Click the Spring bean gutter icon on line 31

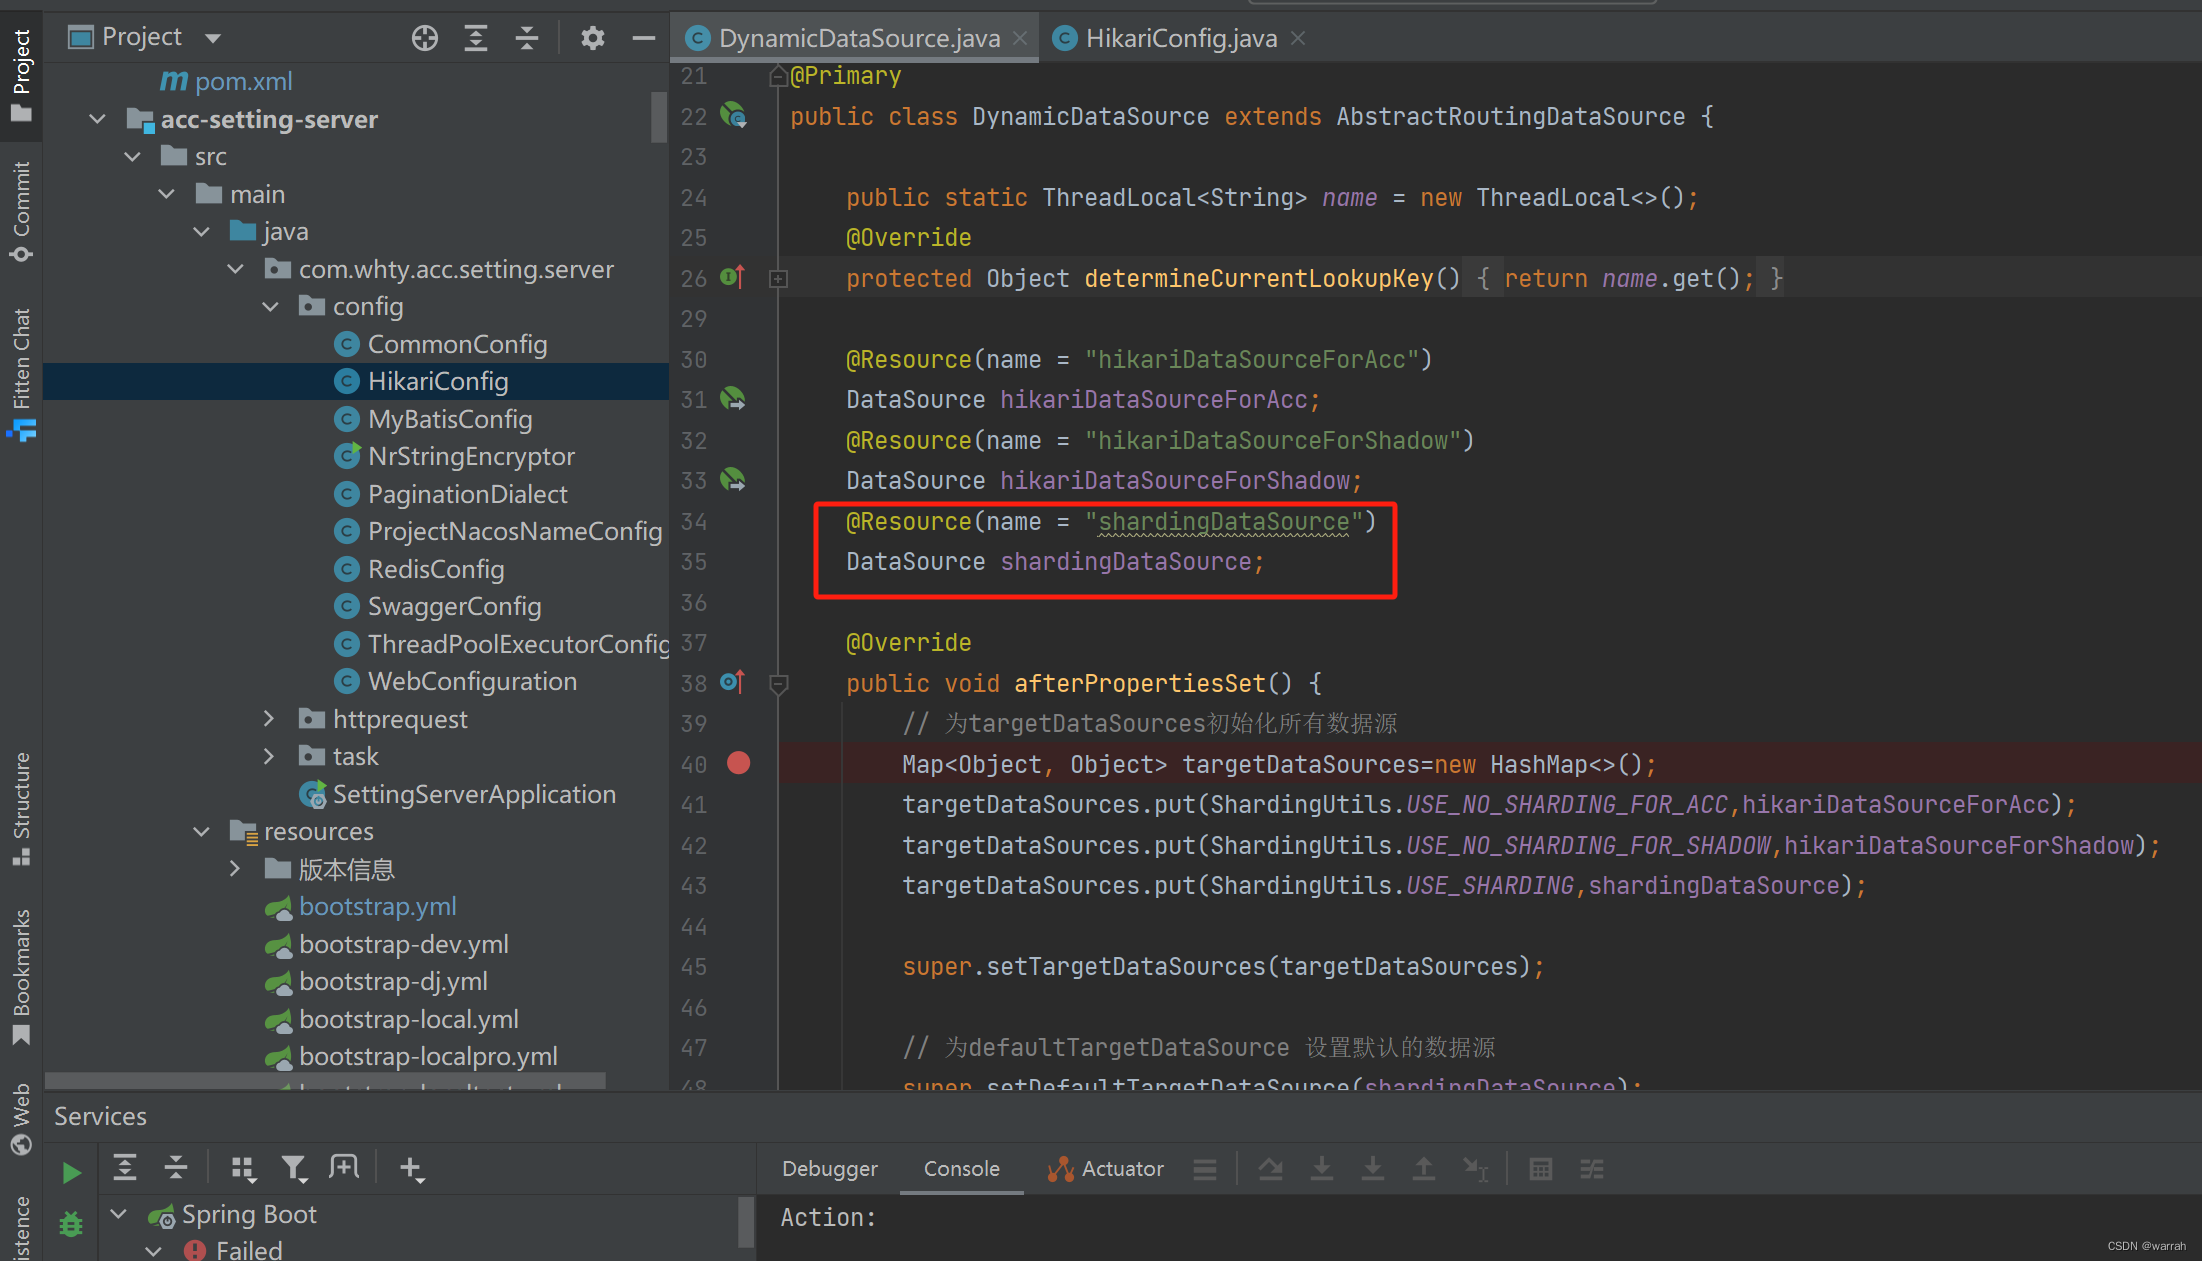coord(733,399)
